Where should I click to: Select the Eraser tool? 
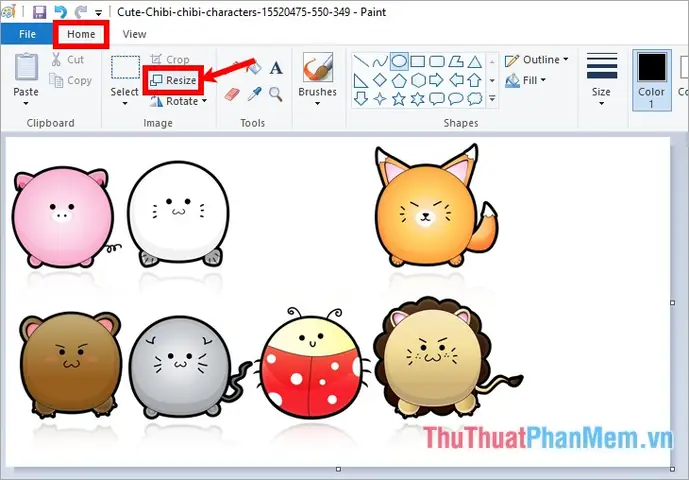[x=232, y=94]
